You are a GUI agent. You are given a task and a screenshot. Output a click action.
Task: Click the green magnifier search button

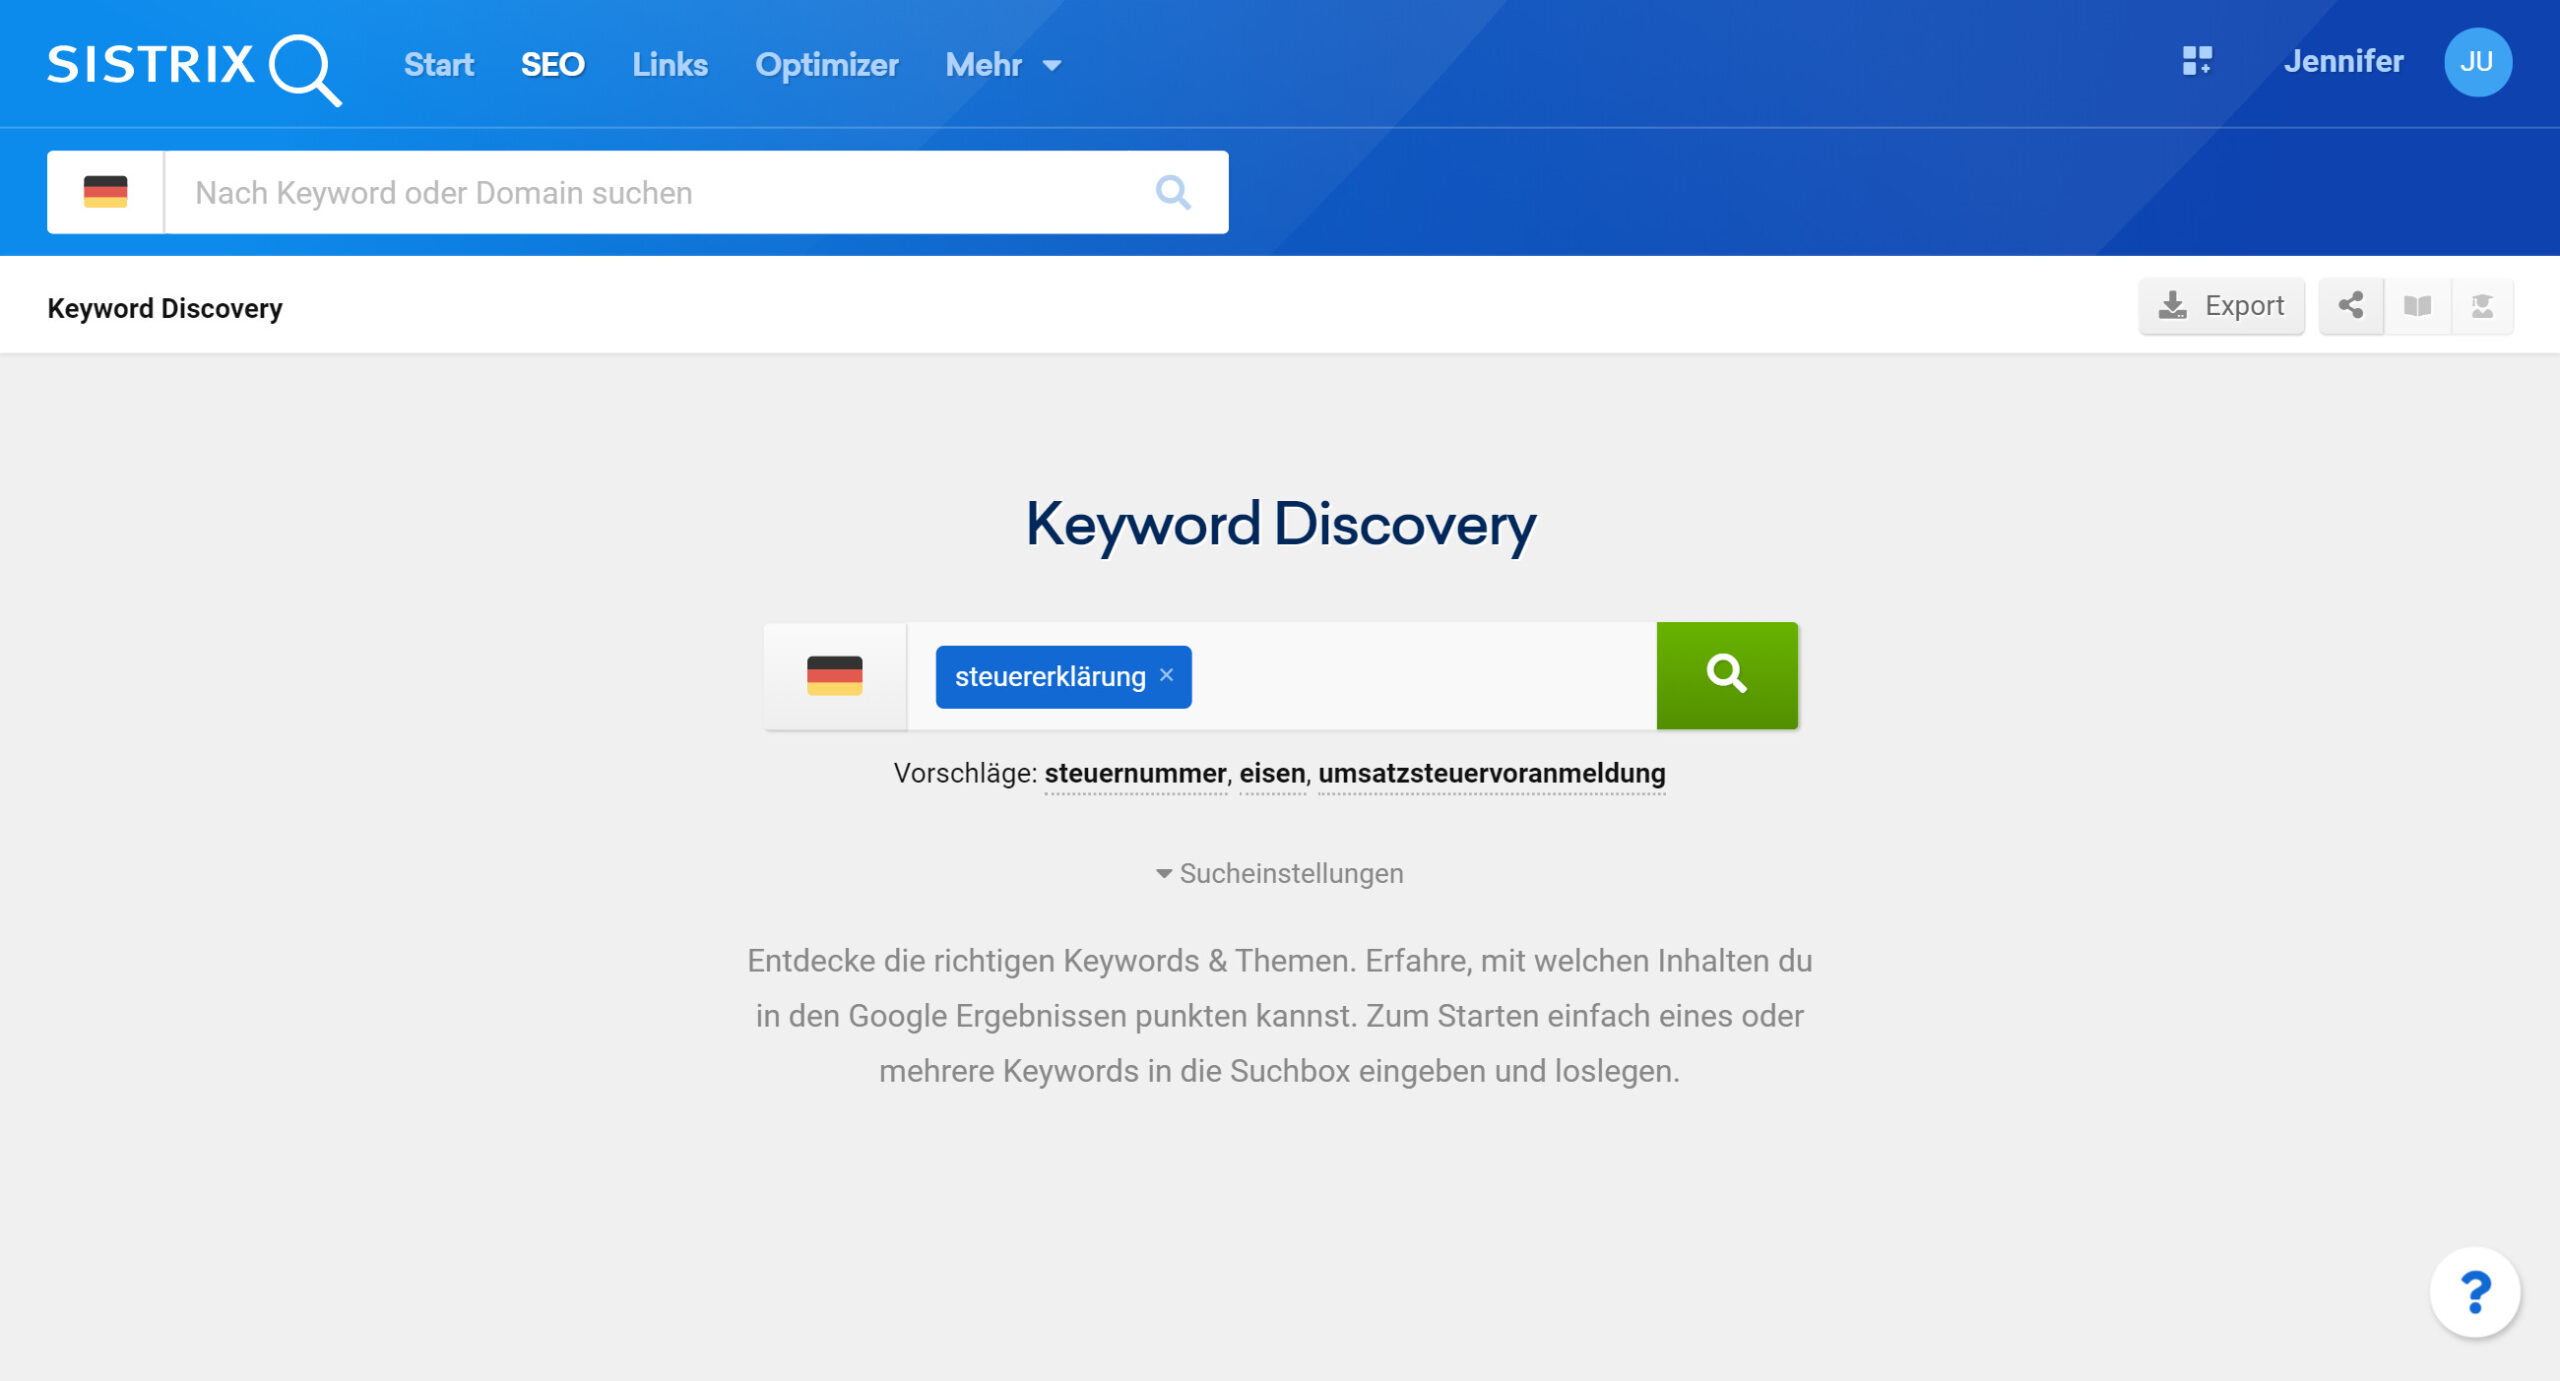tap(1726, 675)
